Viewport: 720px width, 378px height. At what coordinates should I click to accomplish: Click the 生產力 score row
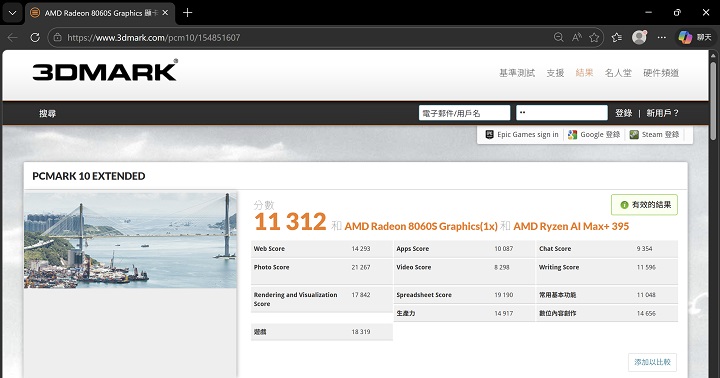[464, 313]
